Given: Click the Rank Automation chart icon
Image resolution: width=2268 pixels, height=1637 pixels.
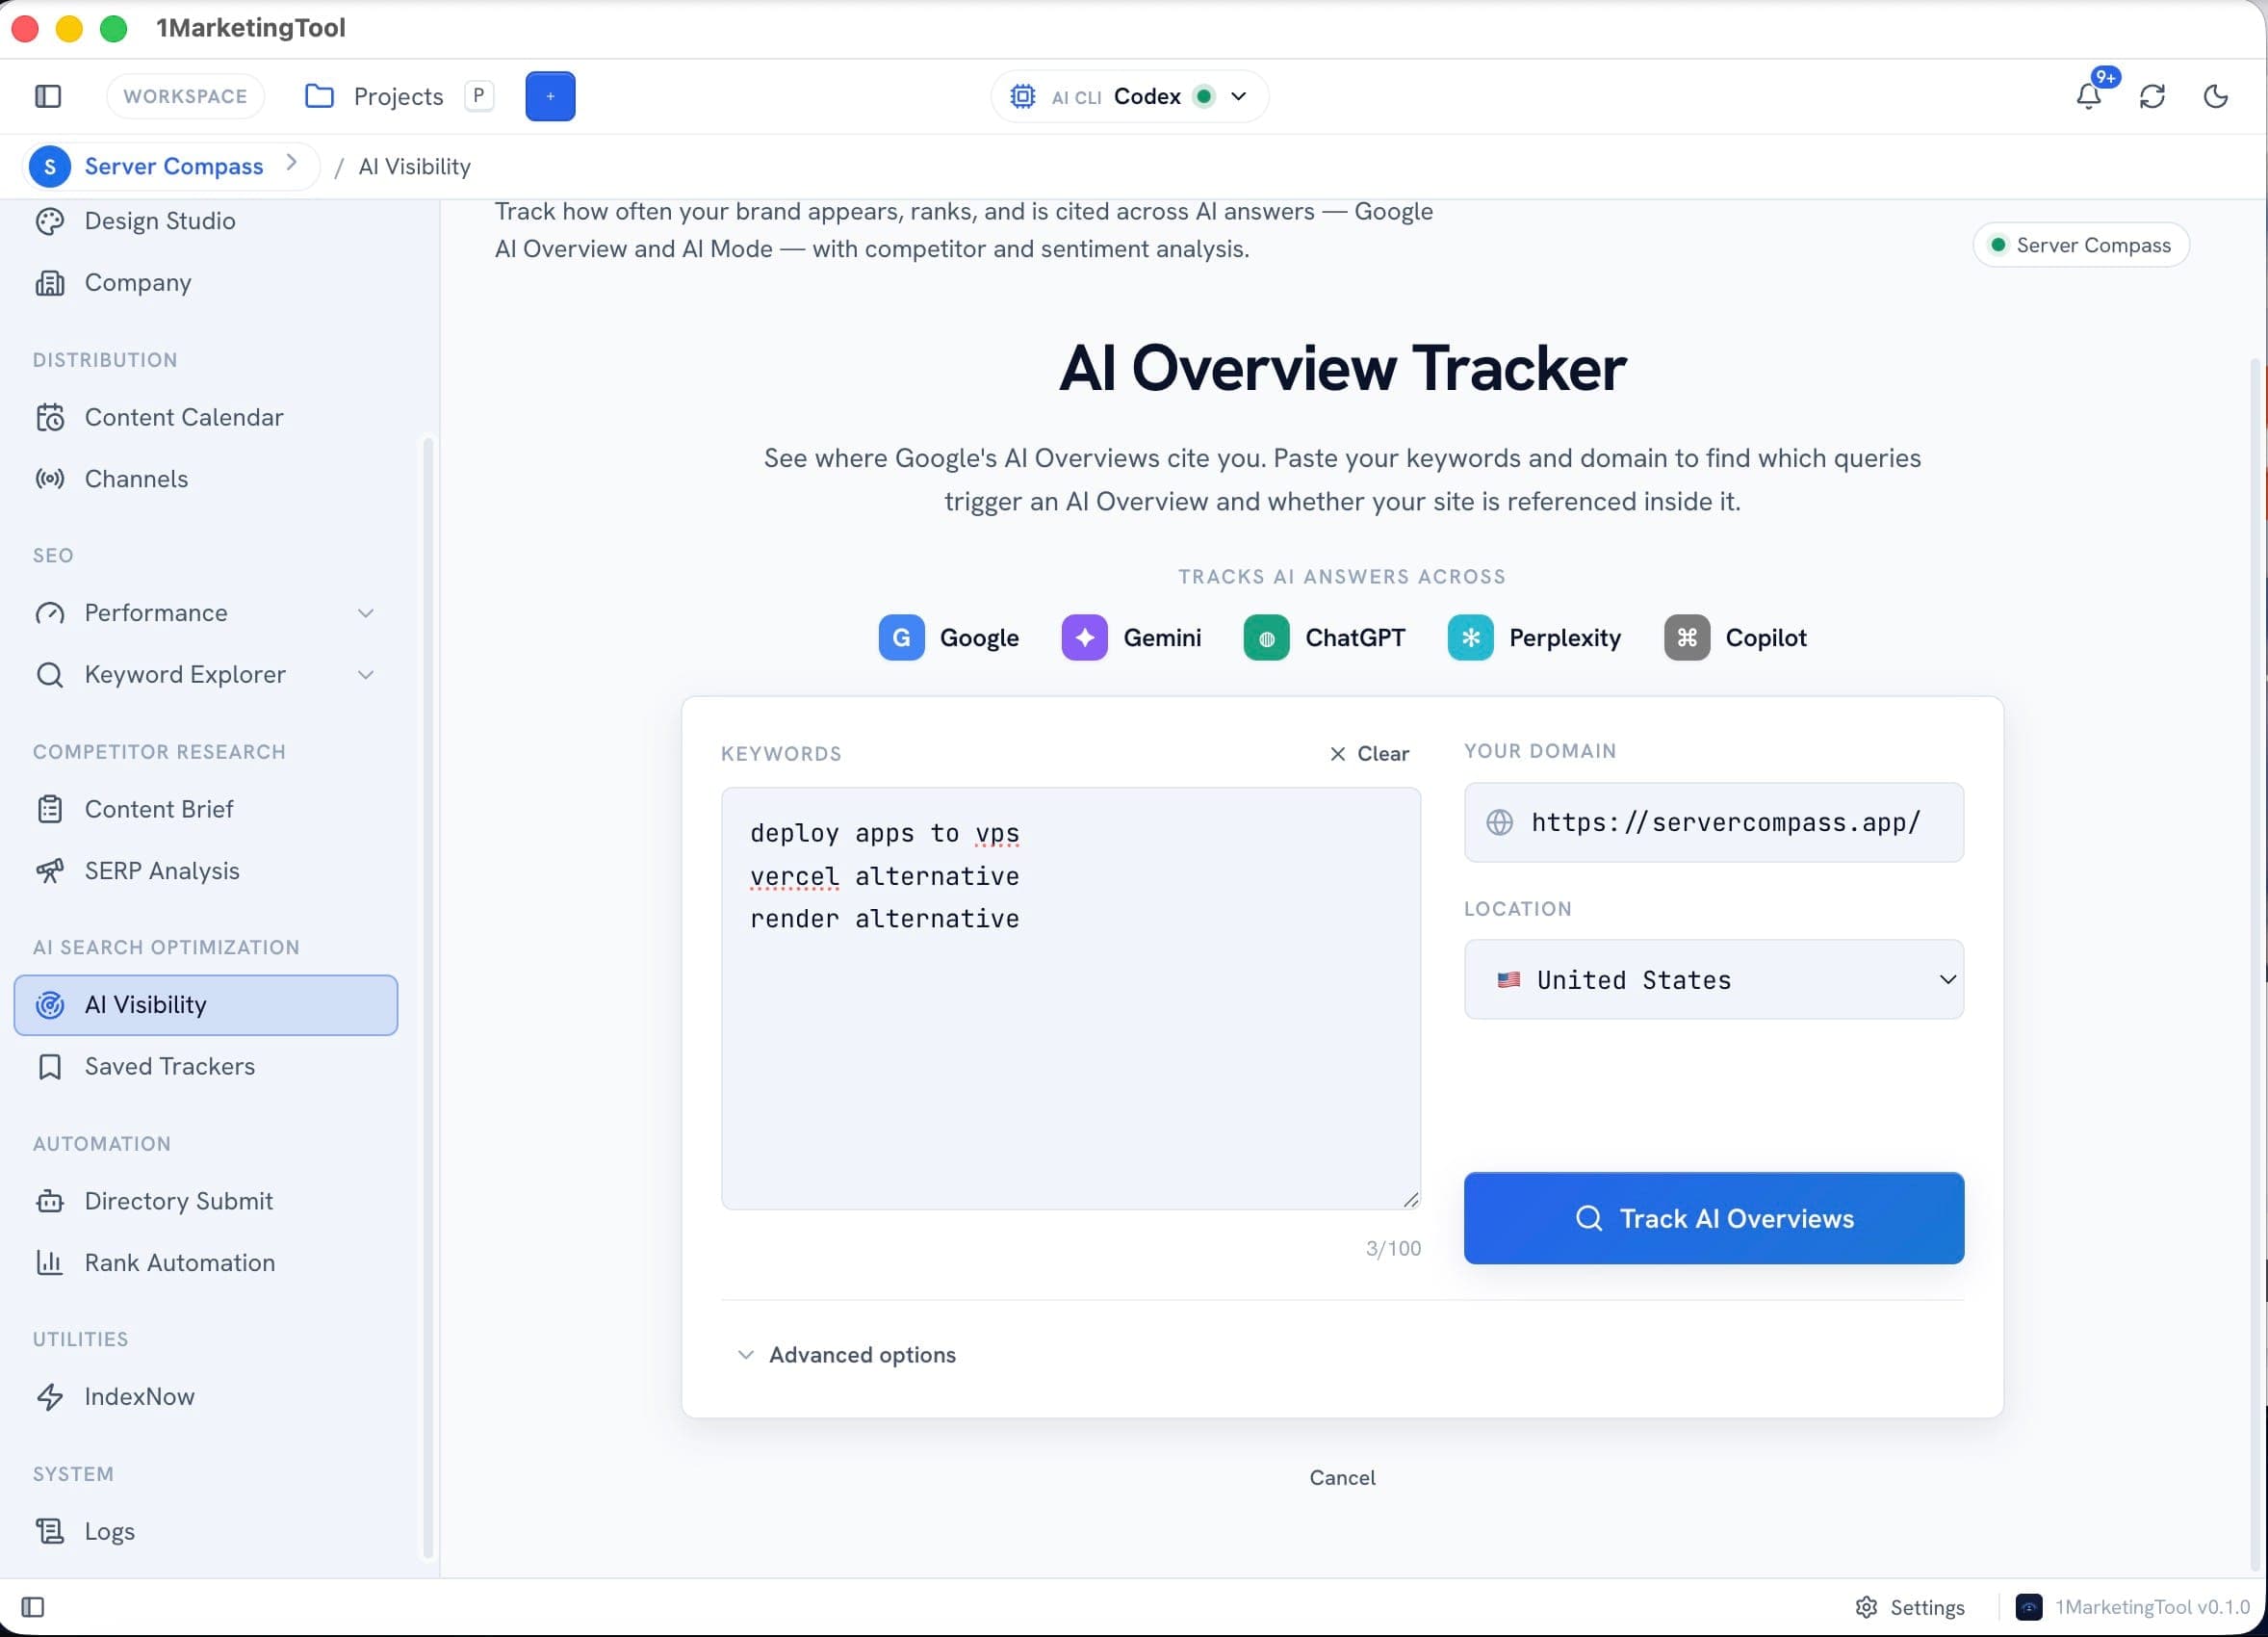Looking at the screenshot, I should coord(50,1263).
